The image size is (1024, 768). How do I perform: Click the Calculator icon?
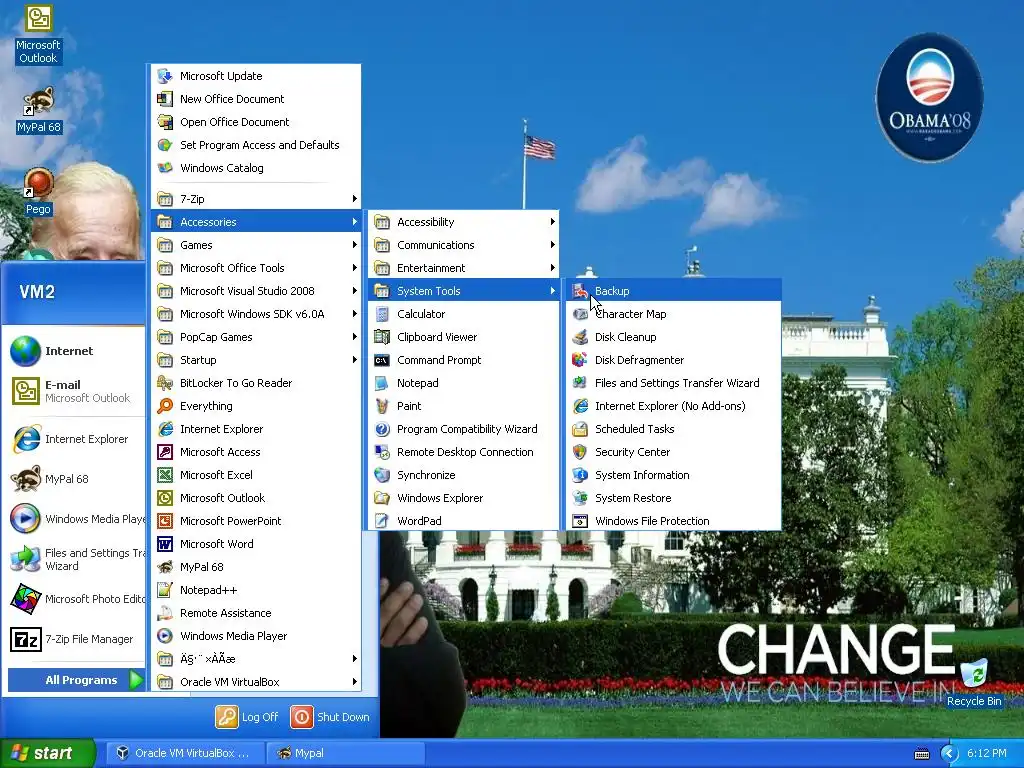(382, 314)
